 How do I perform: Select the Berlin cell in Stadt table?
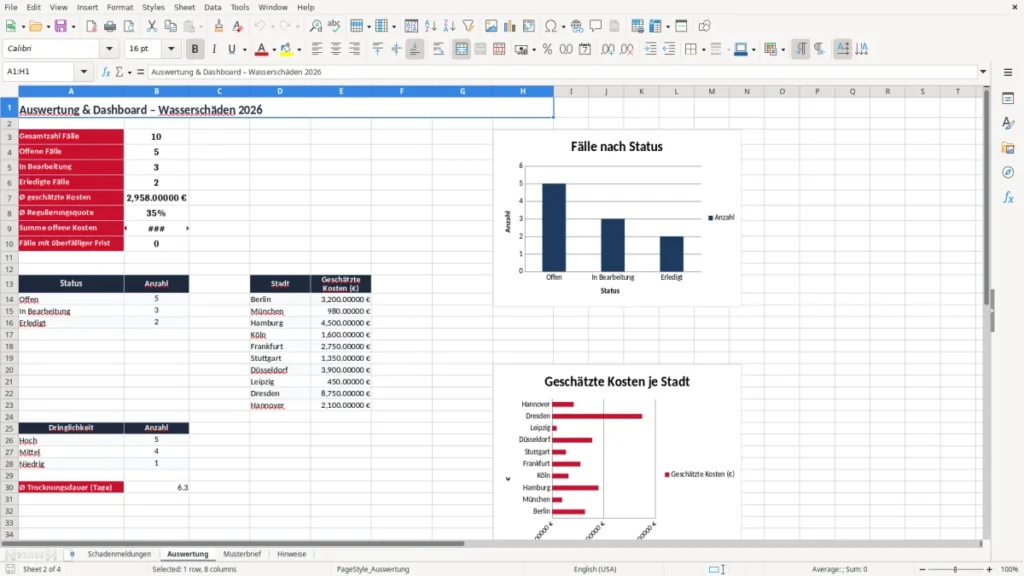click(280, 299)
